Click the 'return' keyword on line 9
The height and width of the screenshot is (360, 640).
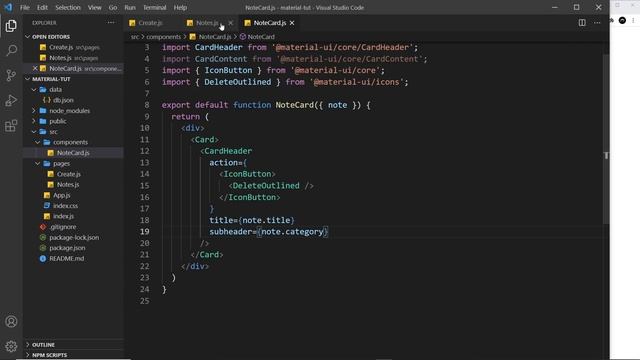click(x=185, y=117)
